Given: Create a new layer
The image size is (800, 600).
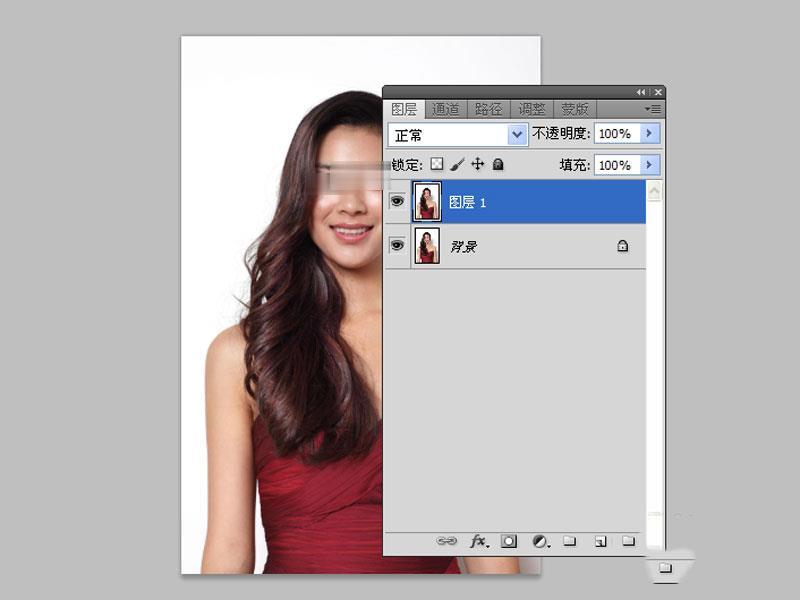Looking at the screenshot, I should (x=601, y=541).
